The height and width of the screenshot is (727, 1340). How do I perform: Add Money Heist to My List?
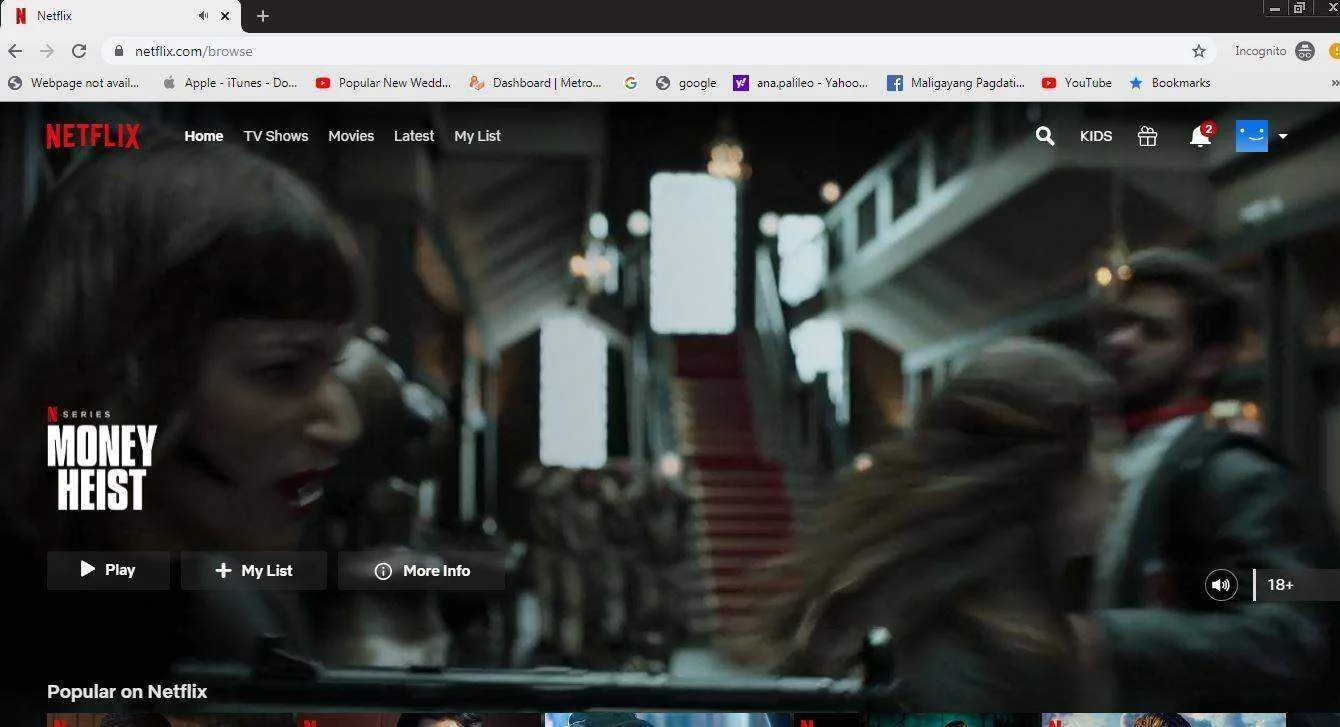254,570
